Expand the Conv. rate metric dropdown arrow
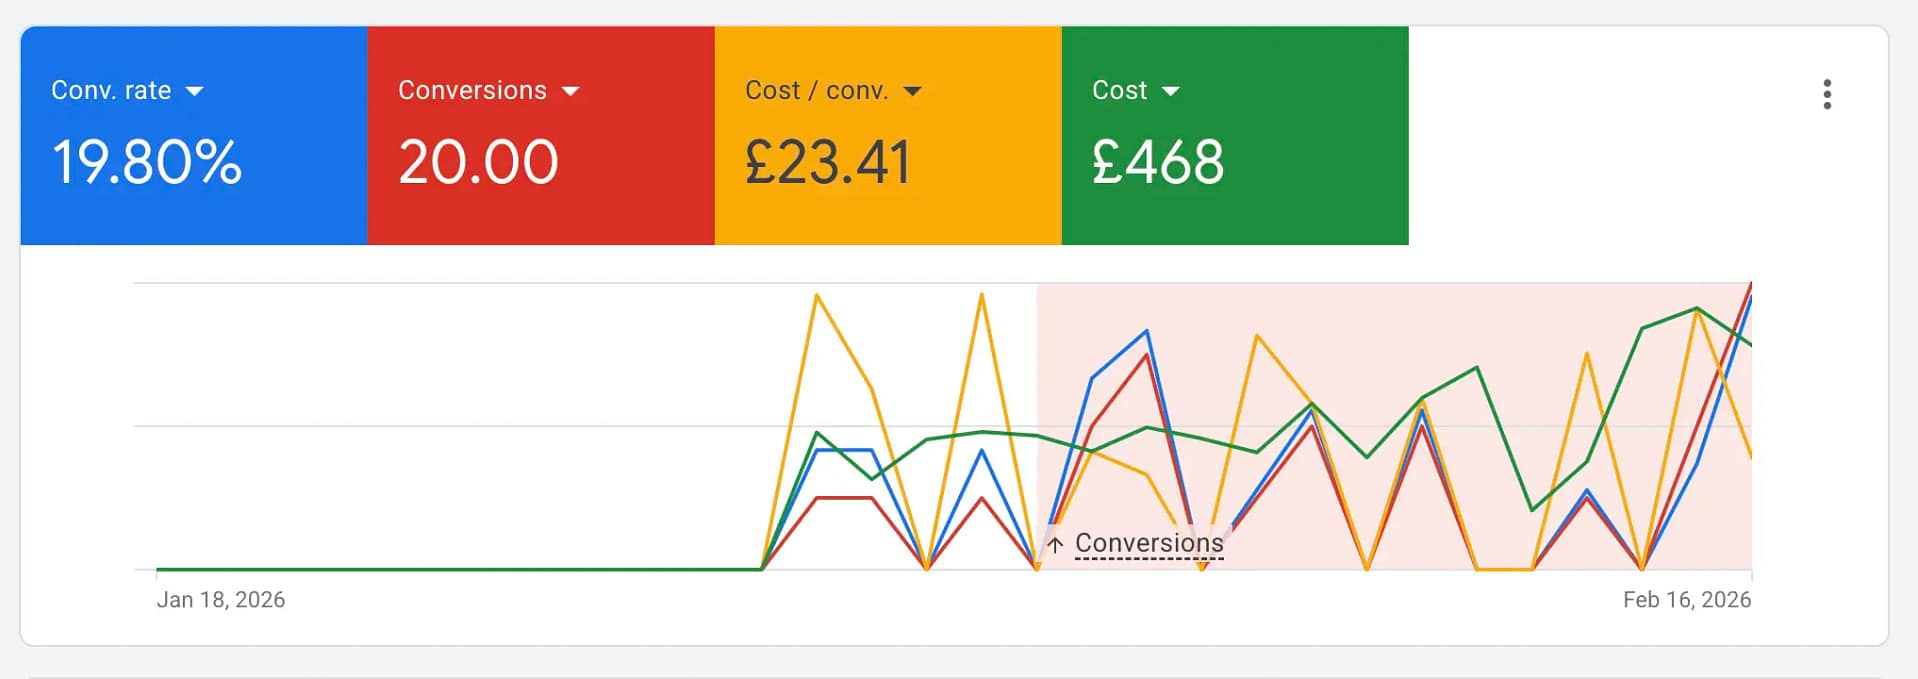Viewport: 1918px width, 679px height. tap(195, 91)
